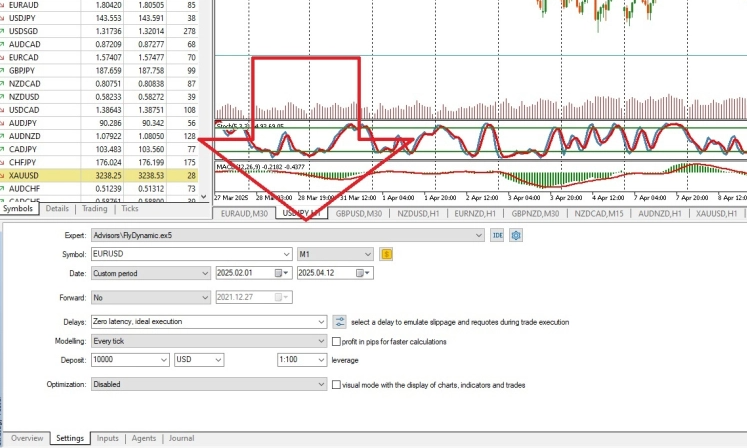Select the USDCAD row in Market Watch
This screenshot has height=448, width=747.
click(99, 110)
